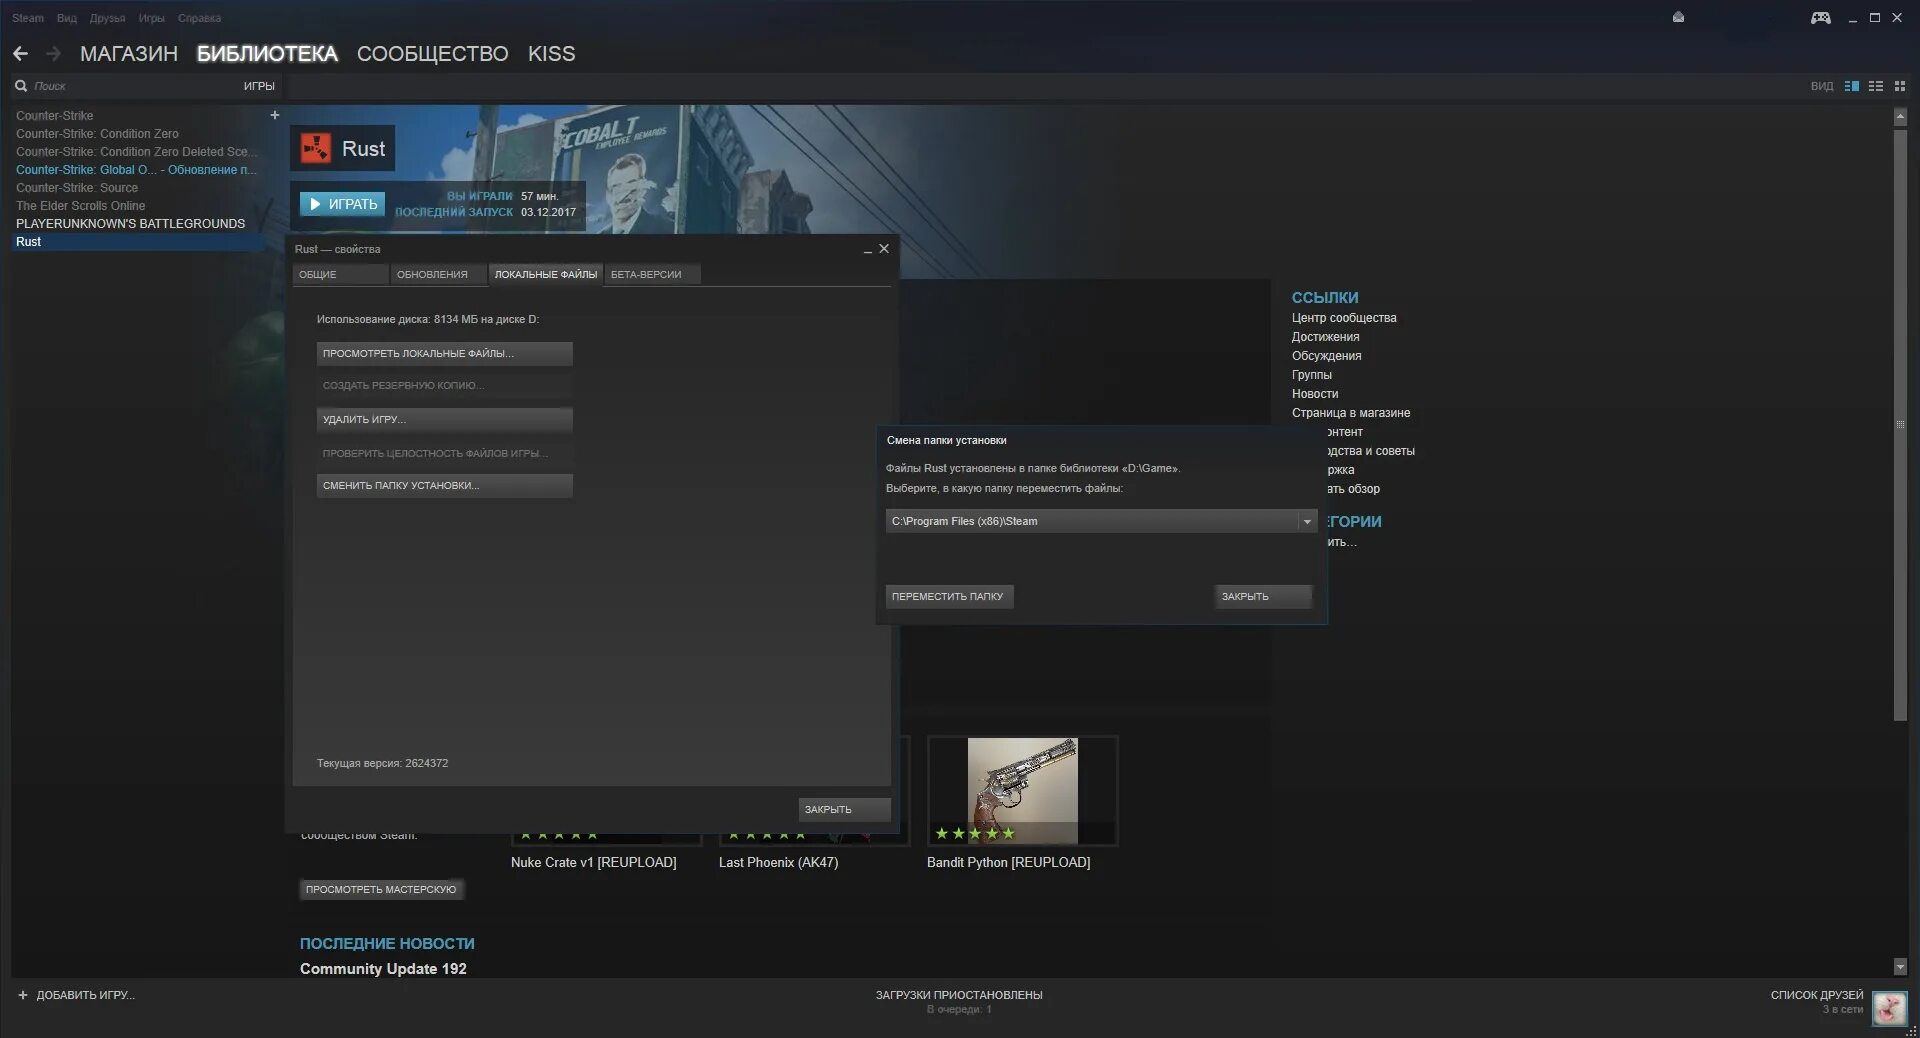Open Страница в магазине link
Viewport: 1920px width, 1038px height.
point(1351,413)
